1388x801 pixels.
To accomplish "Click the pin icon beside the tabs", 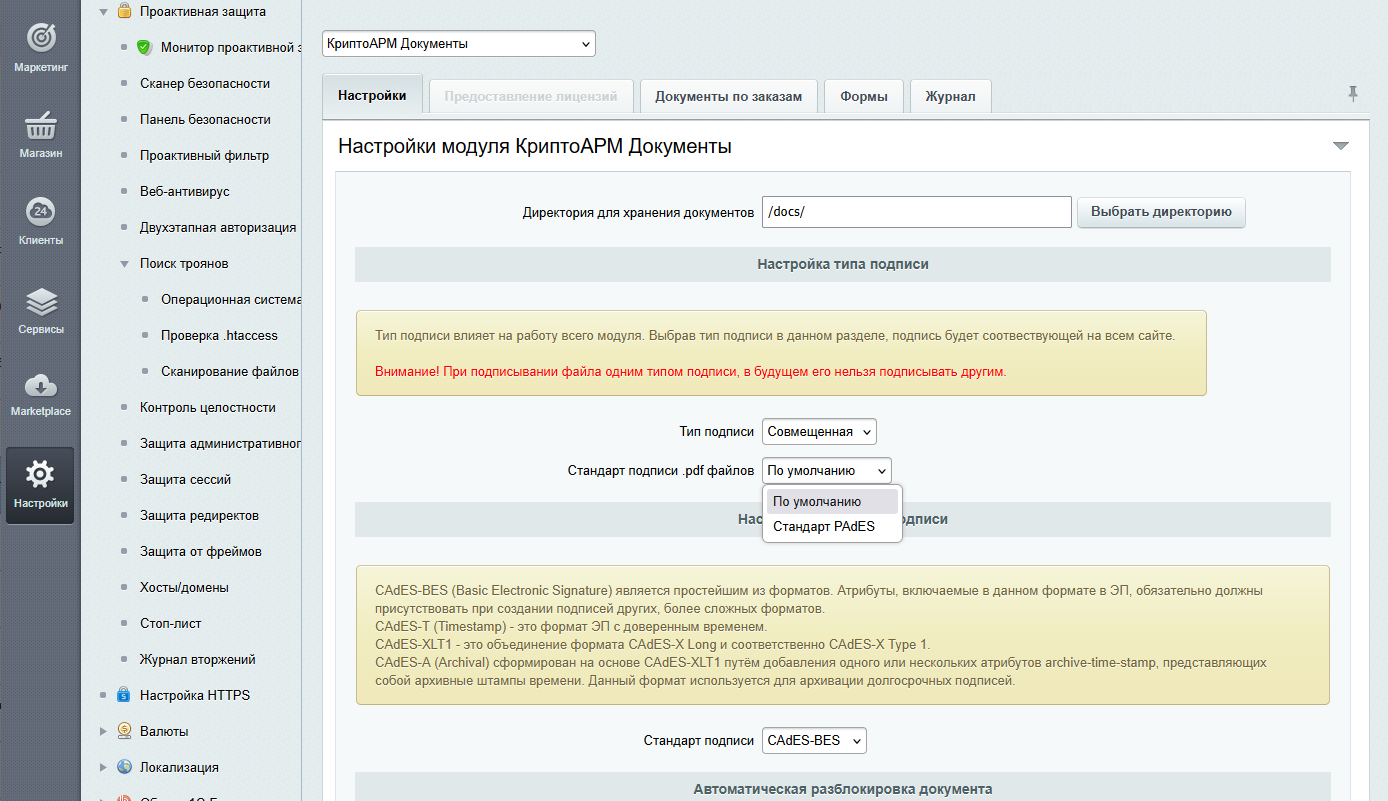I will point(1353,92).
